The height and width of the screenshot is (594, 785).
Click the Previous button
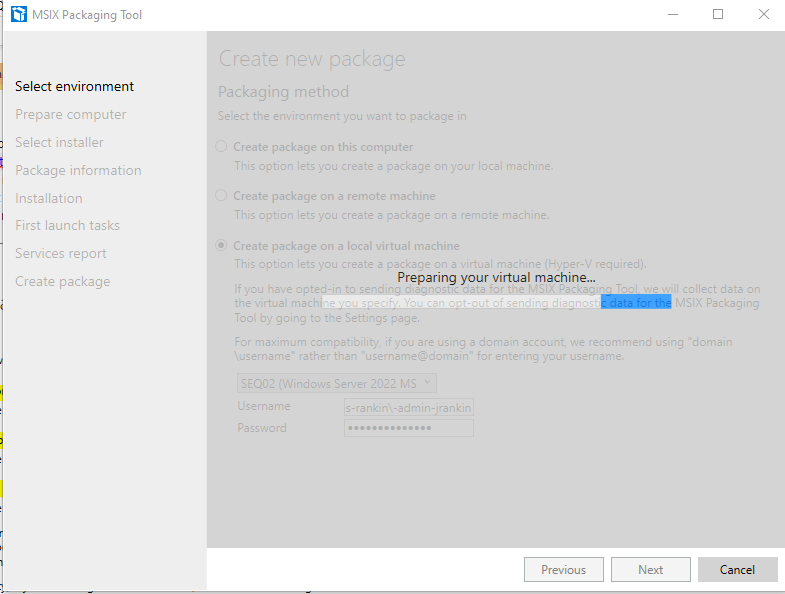(563, 570)
